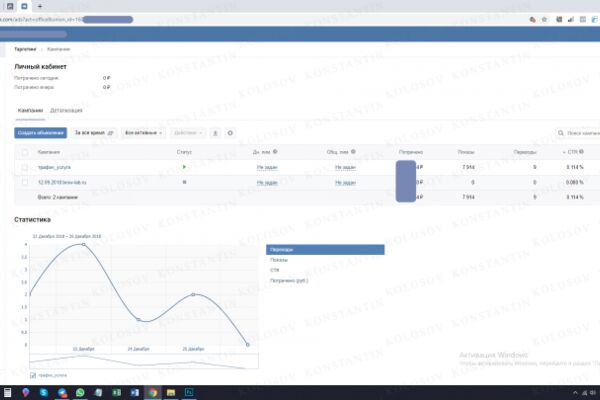
Task: Open the '12.09.2018' campaign link
Action: pyautogui.click(x=62, y=182)
